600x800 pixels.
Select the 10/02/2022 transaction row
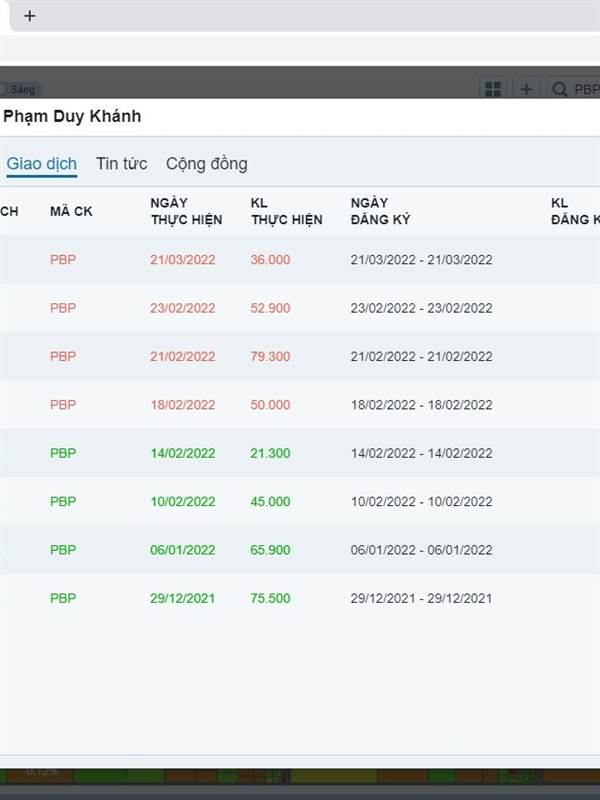pos(300,502)
